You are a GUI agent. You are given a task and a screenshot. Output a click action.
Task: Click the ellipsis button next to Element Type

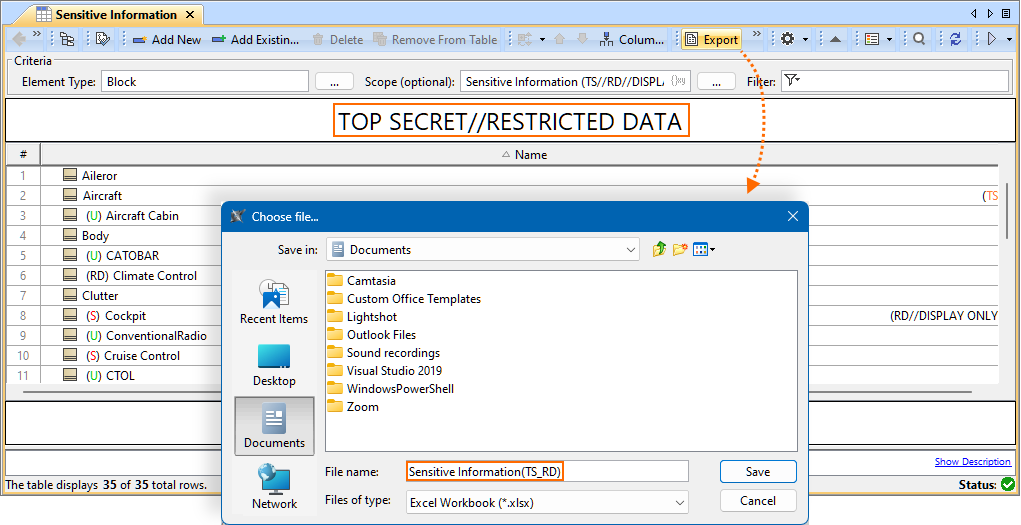(334, 81)
